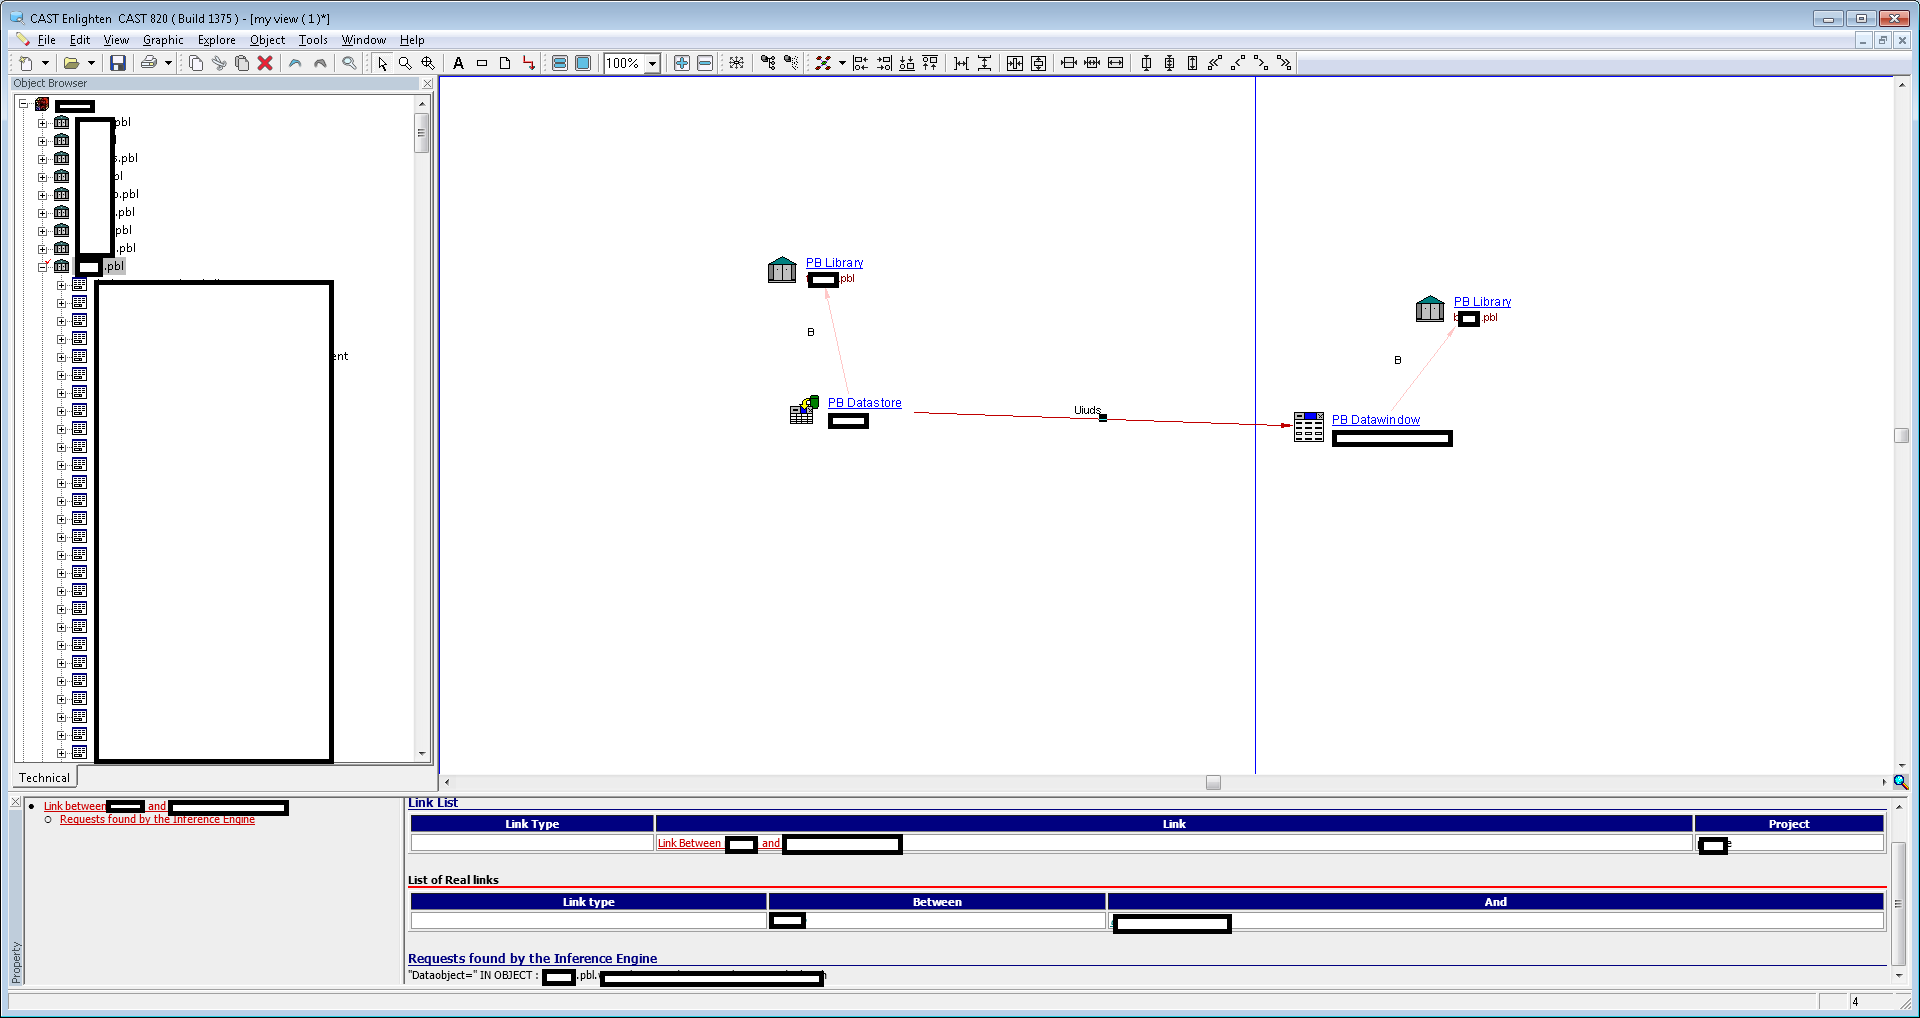Select the text 'A' annotation tool

[x=459, y=63]
